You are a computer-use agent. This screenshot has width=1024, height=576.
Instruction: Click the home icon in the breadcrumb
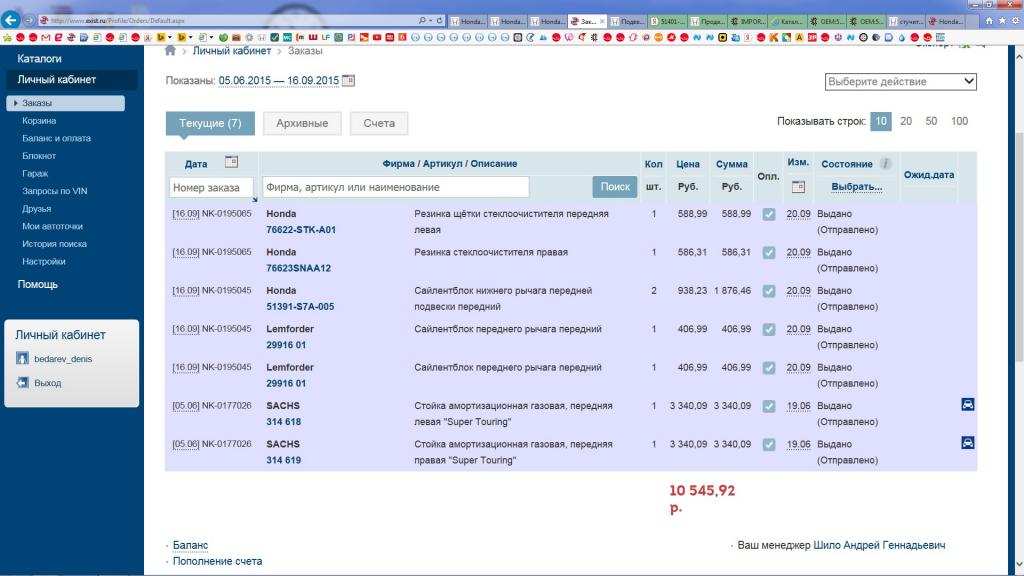coord(171,51)
